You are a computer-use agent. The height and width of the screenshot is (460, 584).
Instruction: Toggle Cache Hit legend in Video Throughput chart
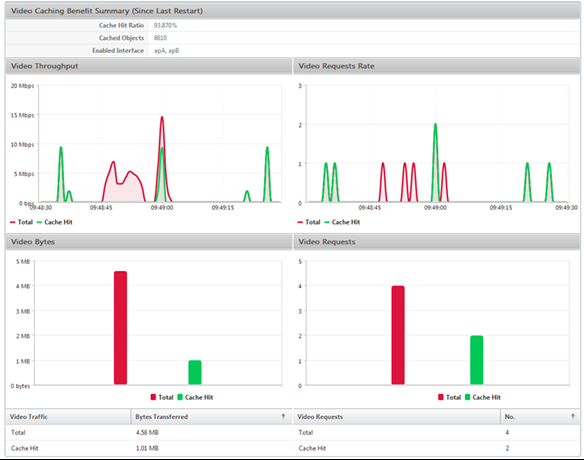pos(55,222)
